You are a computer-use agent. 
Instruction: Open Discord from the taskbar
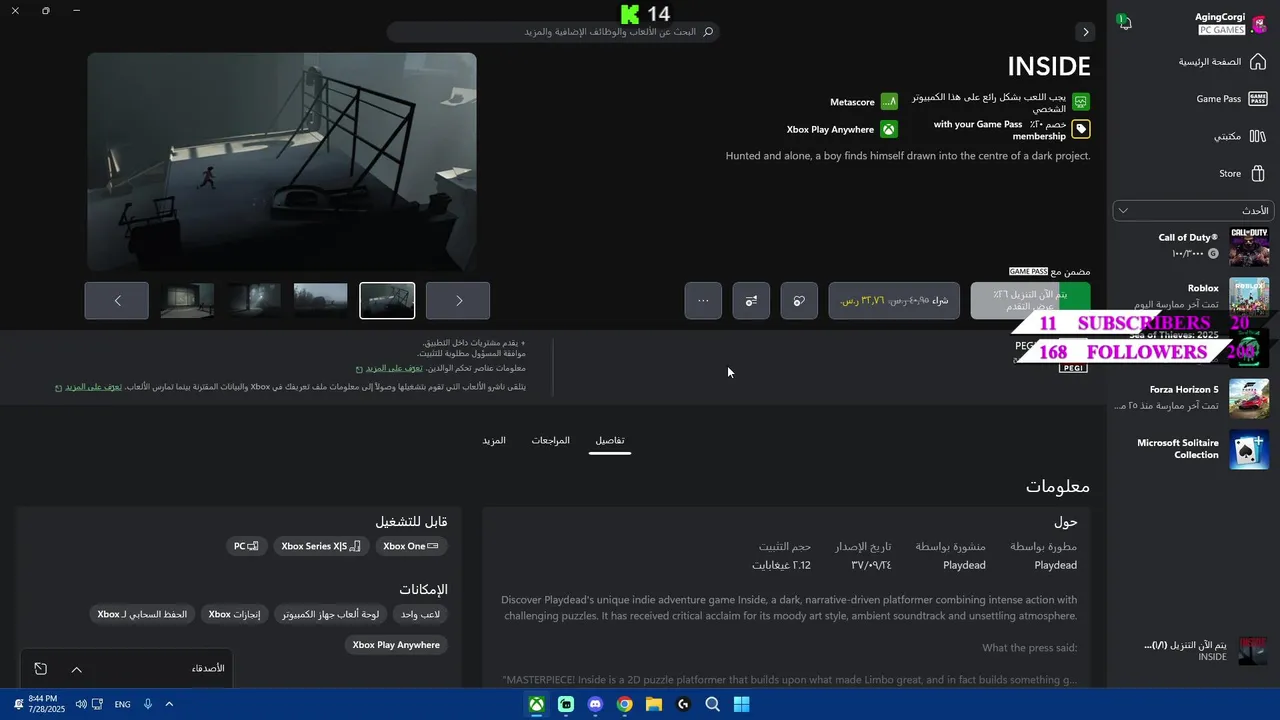595,704
